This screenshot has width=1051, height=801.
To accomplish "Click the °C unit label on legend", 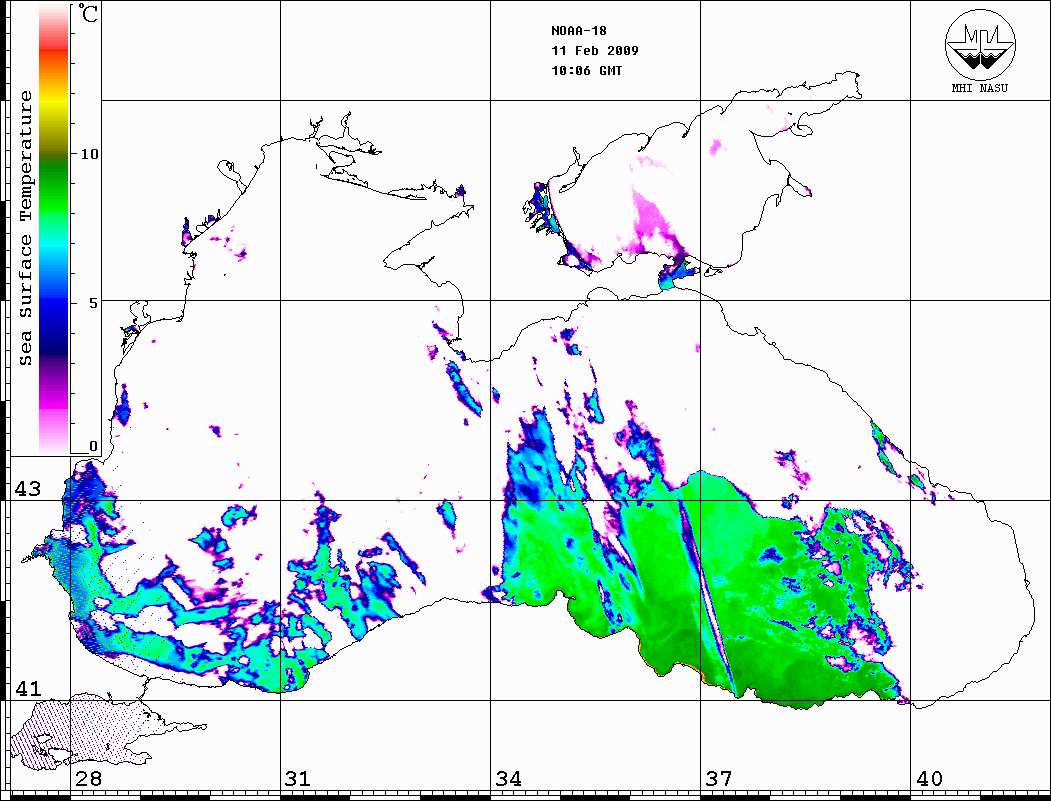I will (x=88, y=13).
